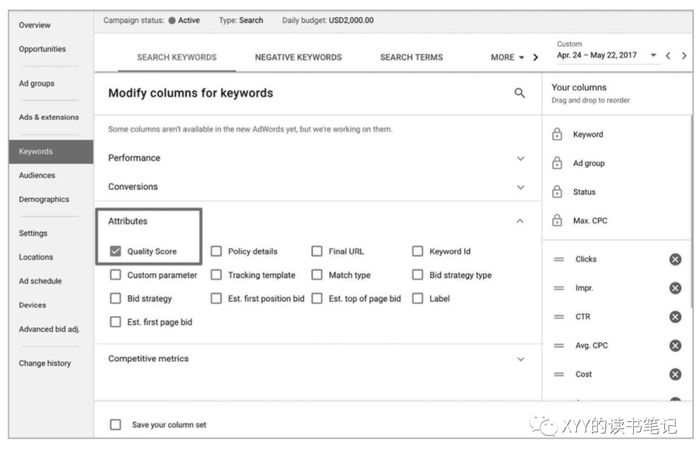Remove the Clicks column
Image resolution: width=700 pixels, height=457 pixels.
675,259
